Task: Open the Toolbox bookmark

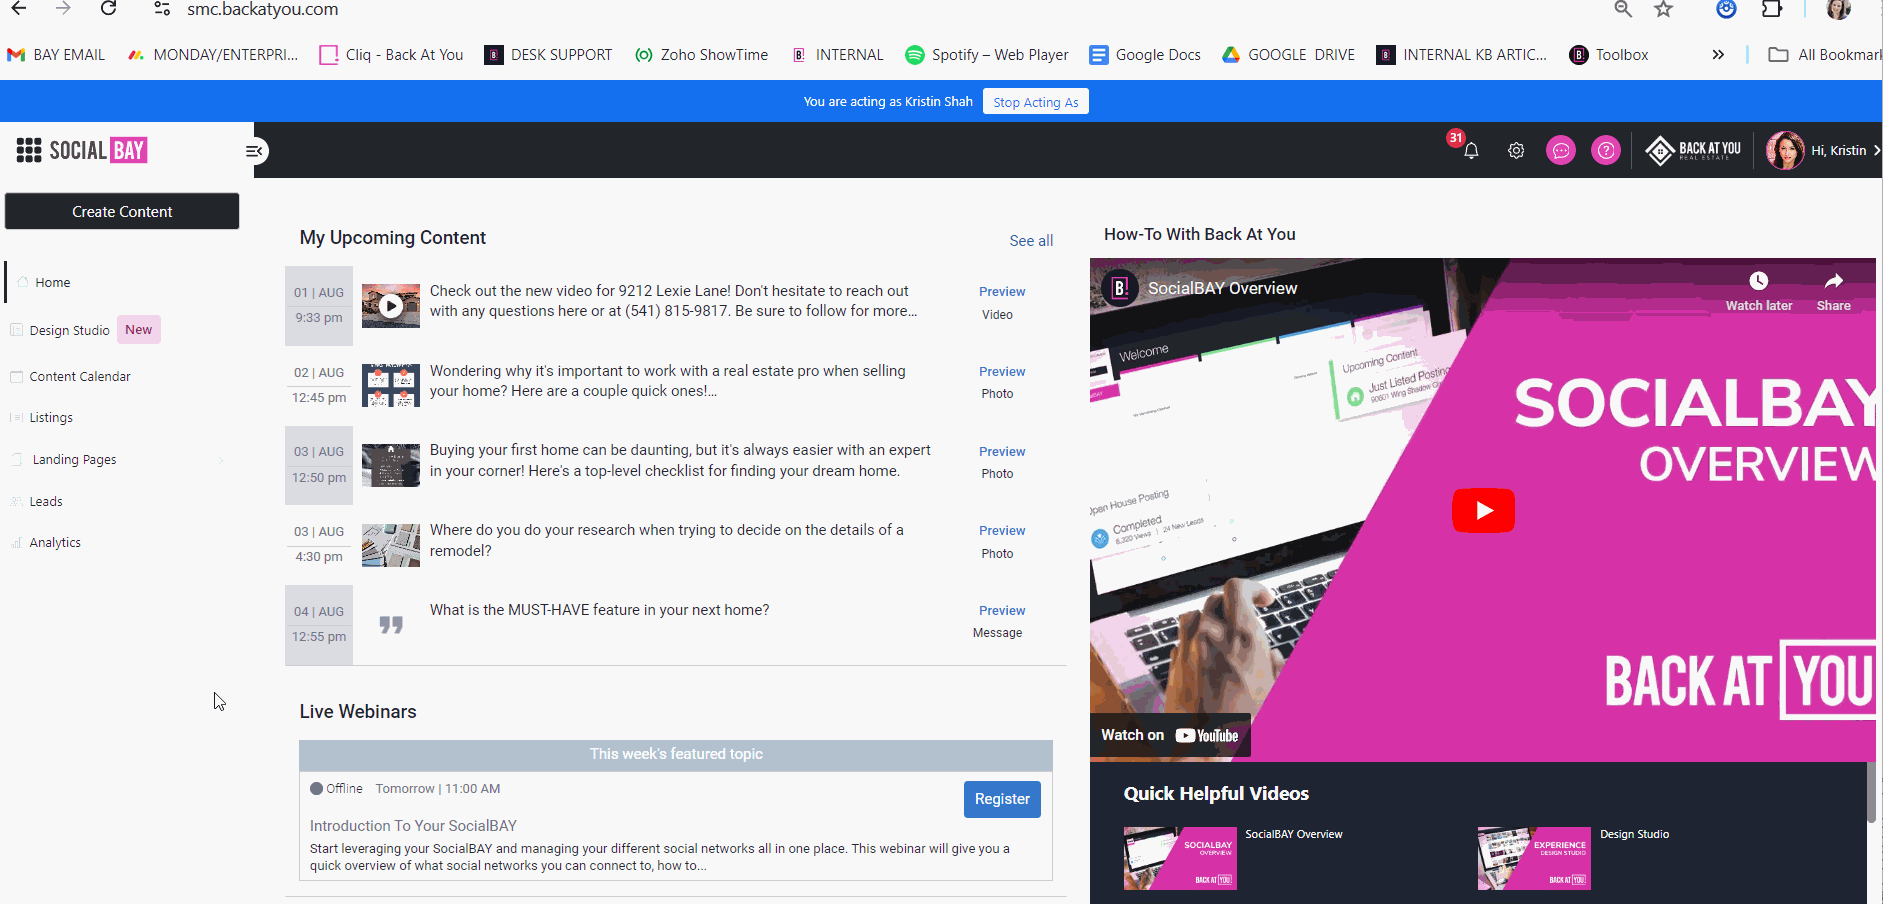Action: click(x=1609, y=55)
